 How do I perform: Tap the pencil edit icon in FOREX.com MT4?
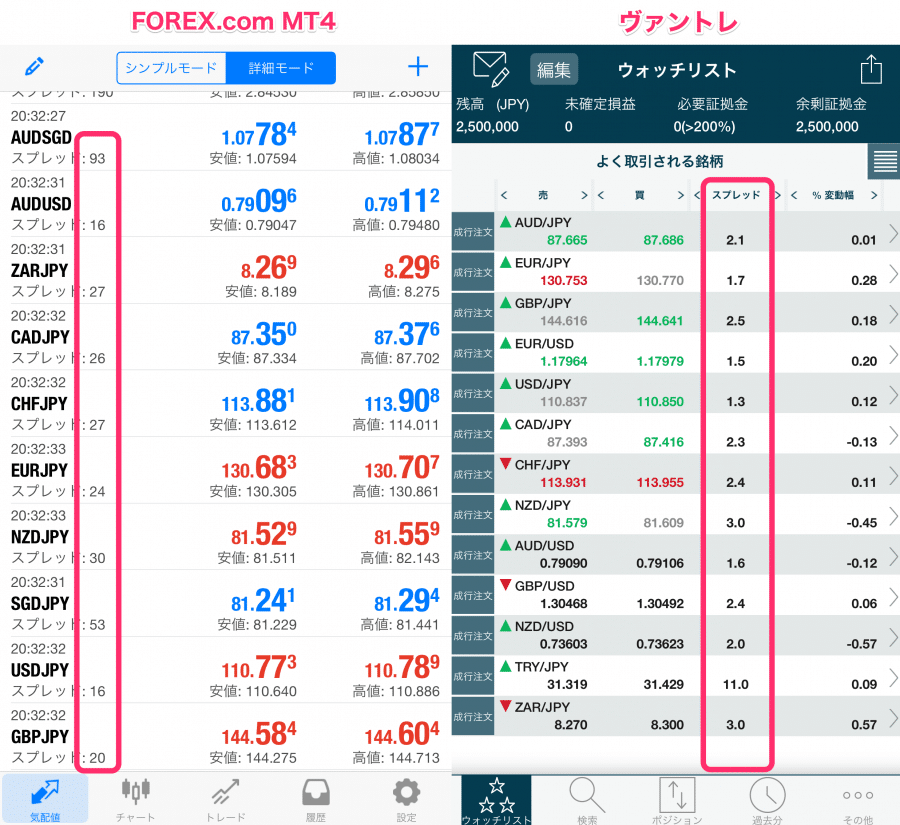(34, 67)
